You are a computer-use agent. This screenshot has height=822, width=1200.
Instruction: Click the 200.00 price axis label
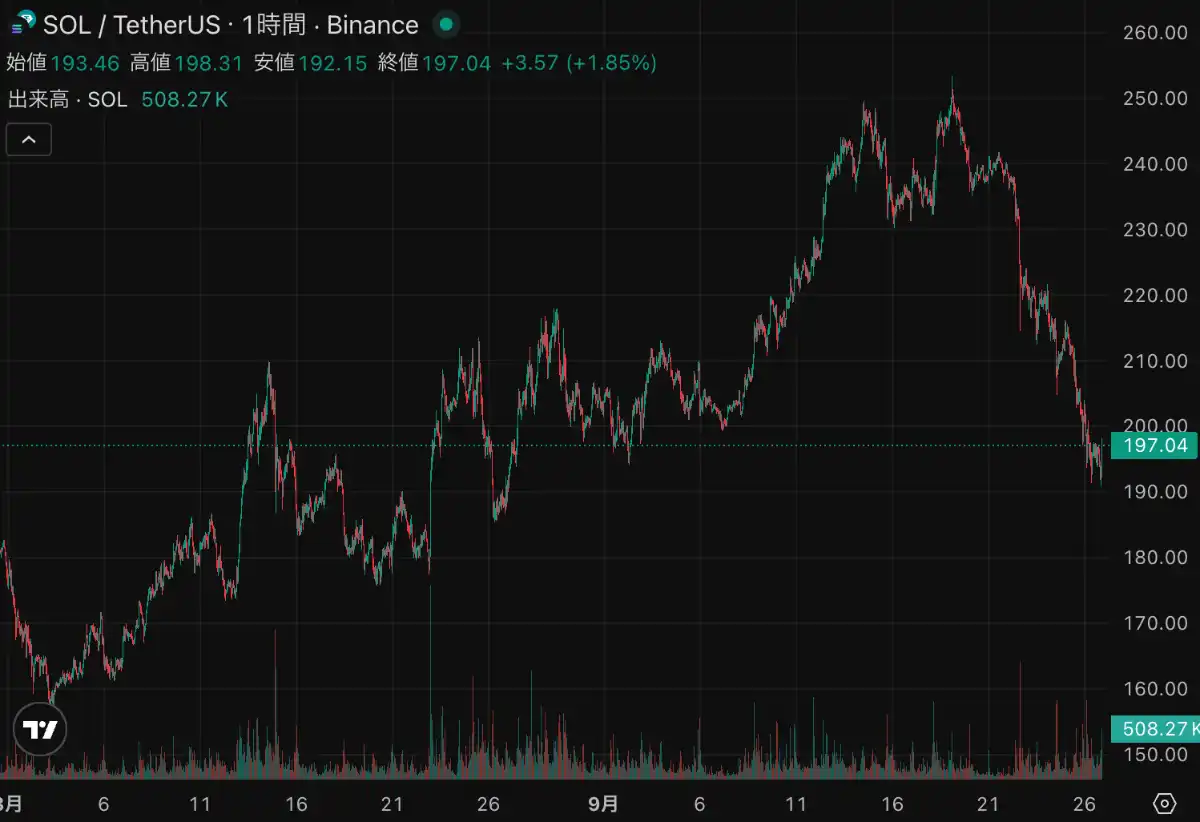pyautogui.click(x=1155, y=426)
